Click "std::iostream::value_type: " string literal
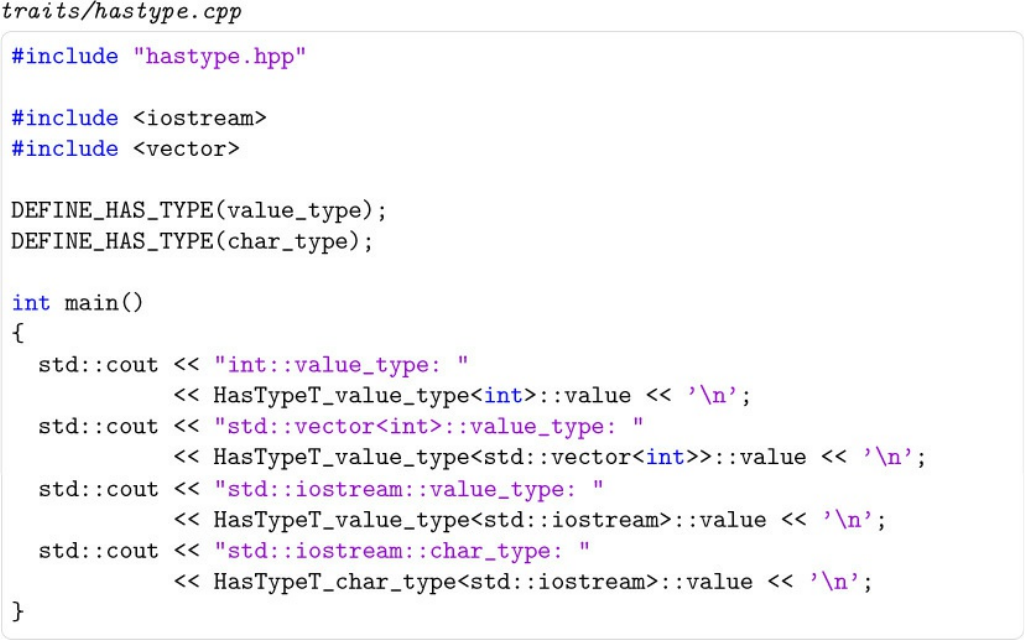The image size is (1025, 640). point(409,489)
